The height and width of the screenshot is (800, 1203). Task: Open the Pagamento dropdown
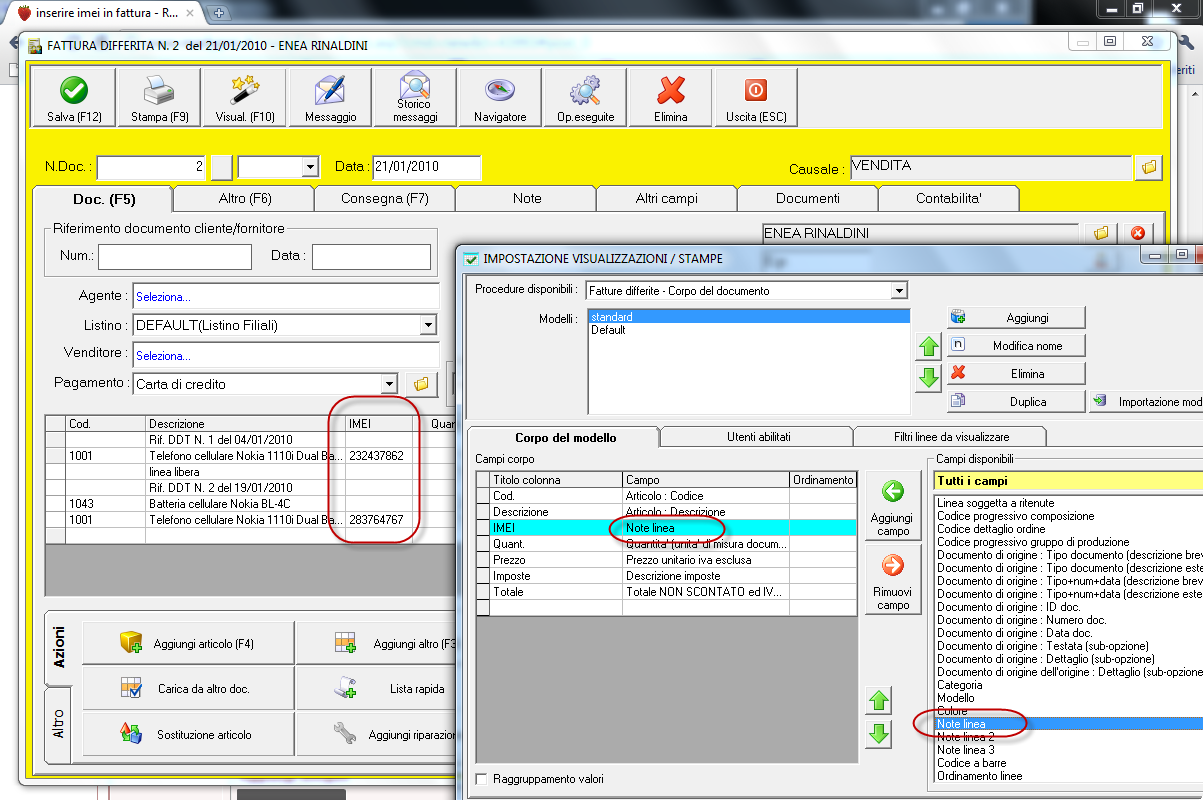coord(389,384)
